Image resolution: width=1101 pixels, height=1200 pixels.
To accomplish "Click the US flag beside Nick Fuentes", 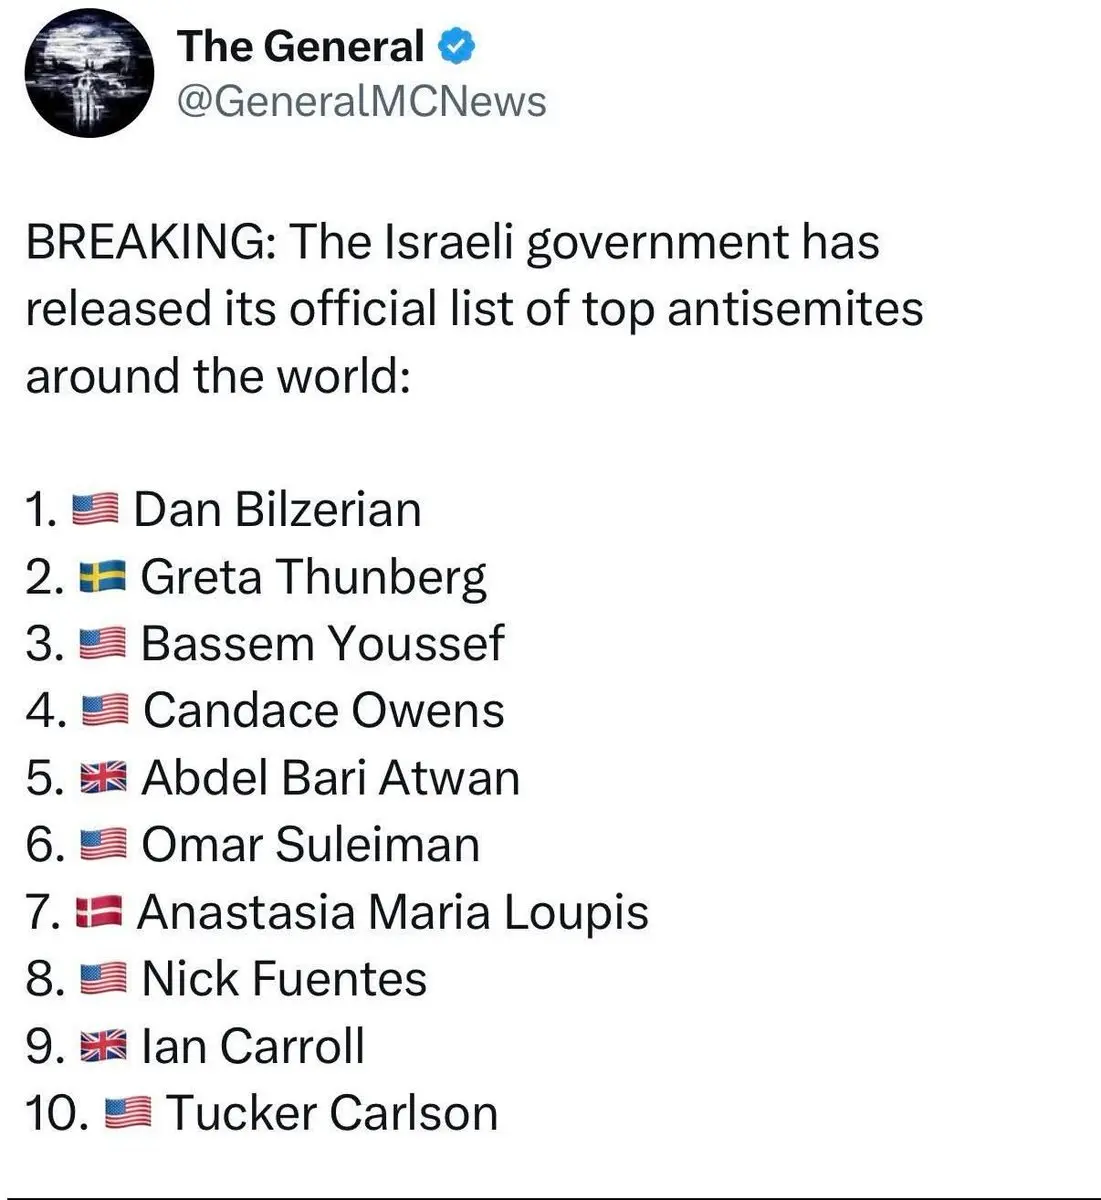I will [103, 979].
